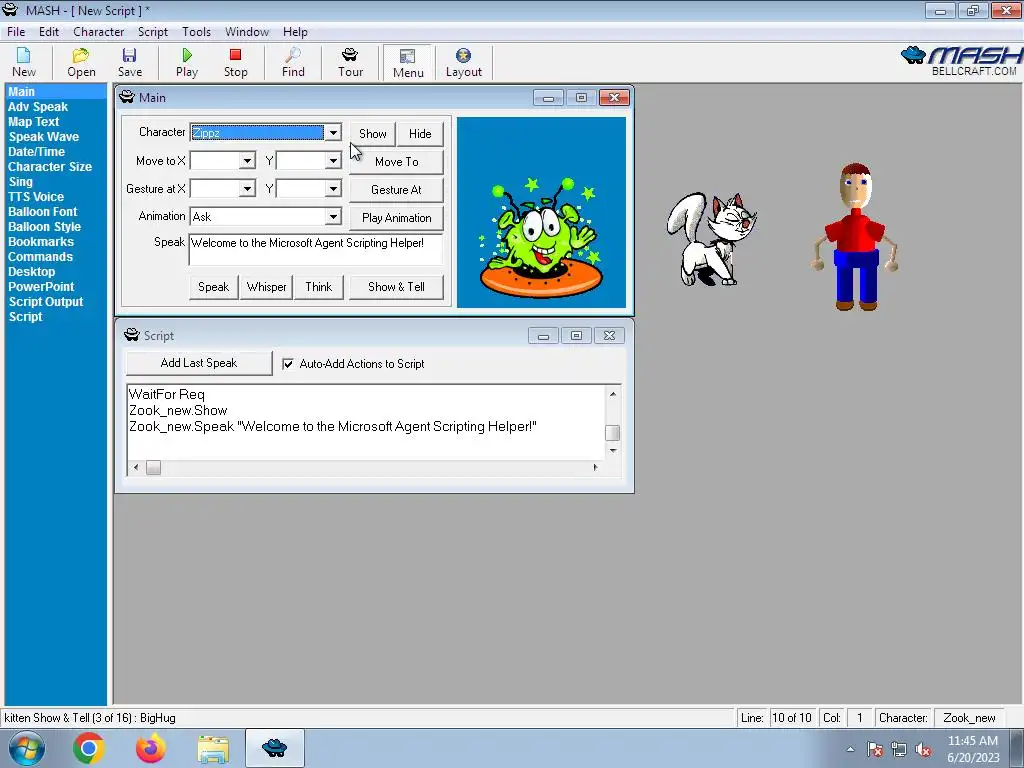1024x768 pixels.
Task: Select Adv Speak in the sidebar
Action: click(38, 106)
